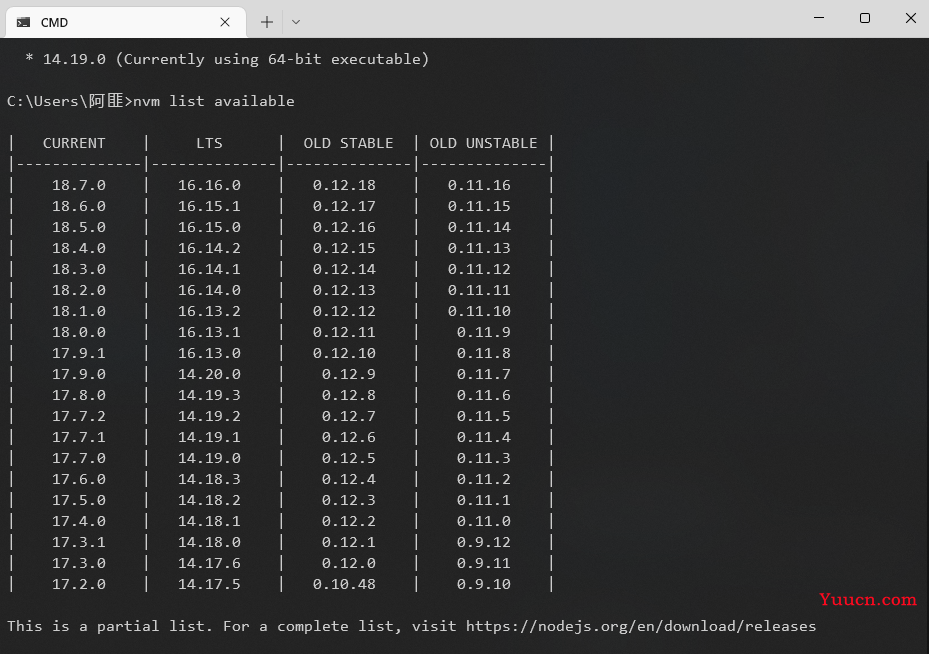The height and width of the screenshot is (654, 929).
Task: Click version 0.12.0 in OLD STABLE
Action: 349,563
